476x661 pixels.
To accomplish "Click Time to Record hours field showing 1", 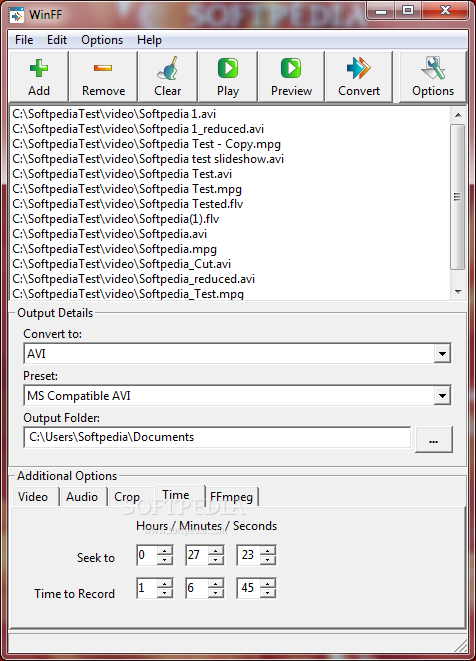I will click(x=147, y=588).
